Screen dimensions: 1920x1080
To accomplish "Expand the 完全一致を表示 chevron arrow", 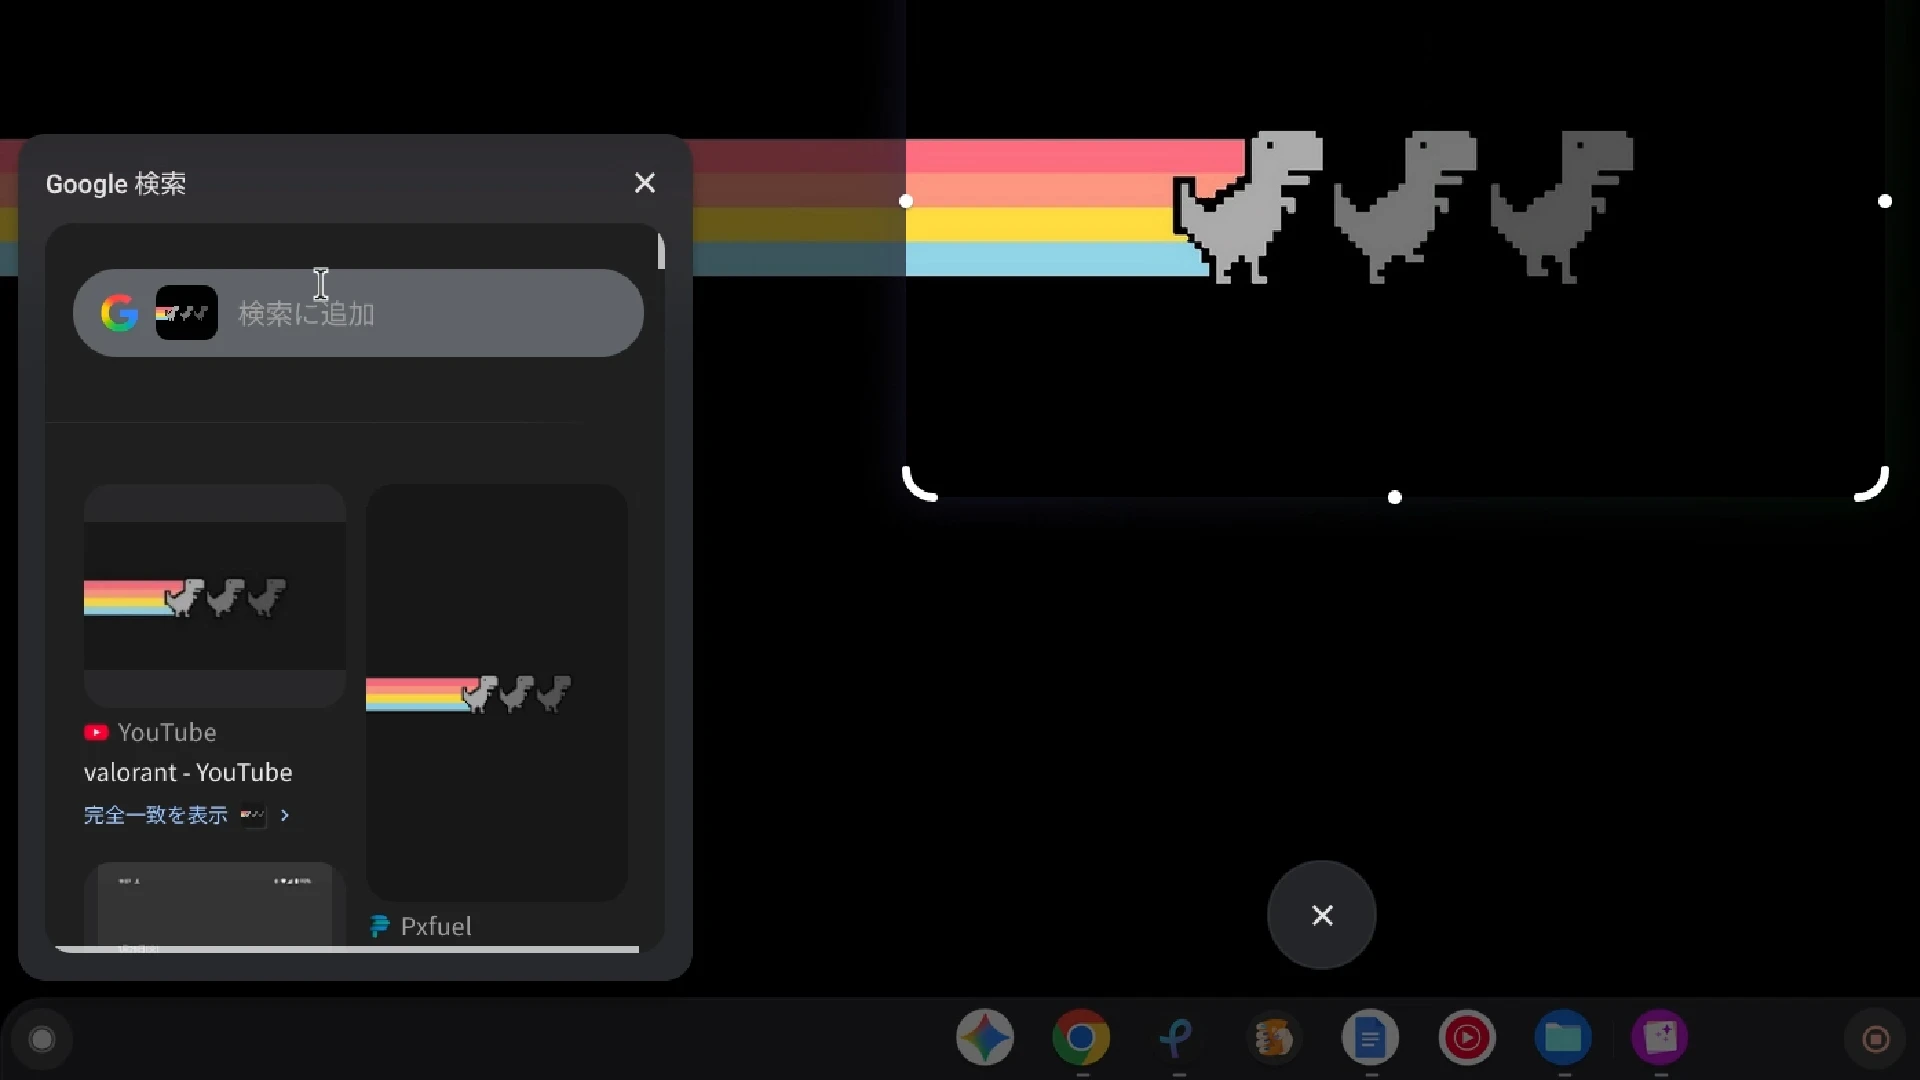I will (x=285, y=815).
